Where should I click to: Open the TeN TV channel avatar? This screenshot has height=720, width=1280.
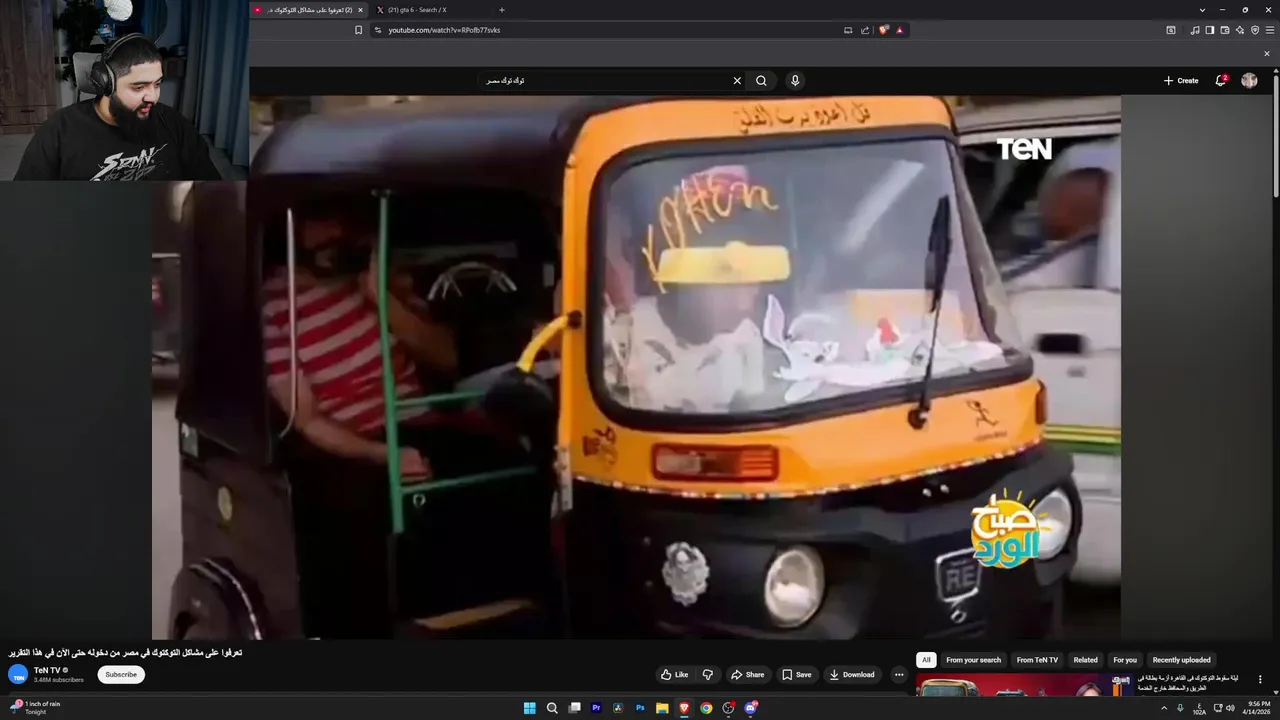click(18, 675)
